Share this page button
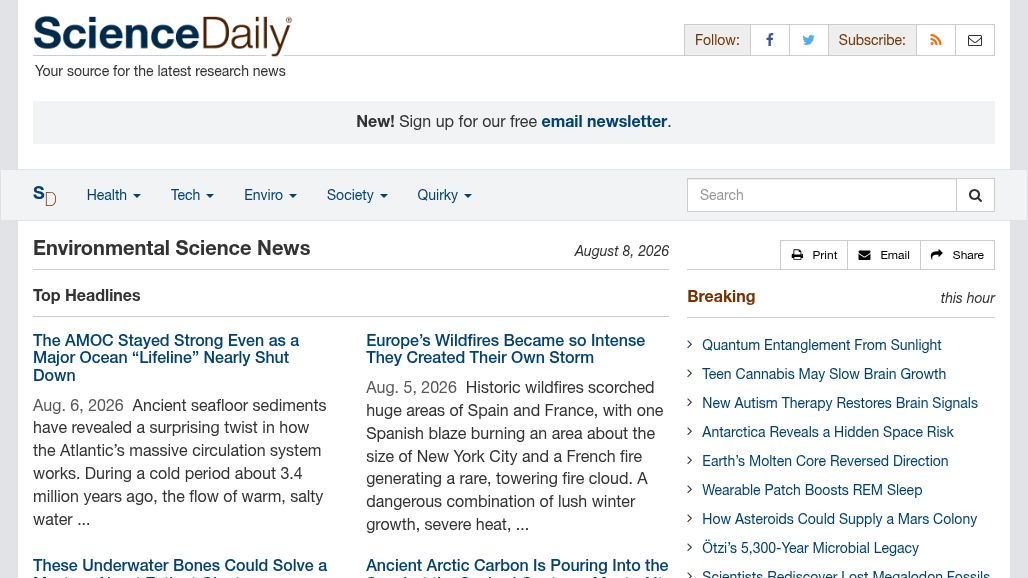Image resolution: width=1028 pixels, height=578 pixels. [957, 255]
